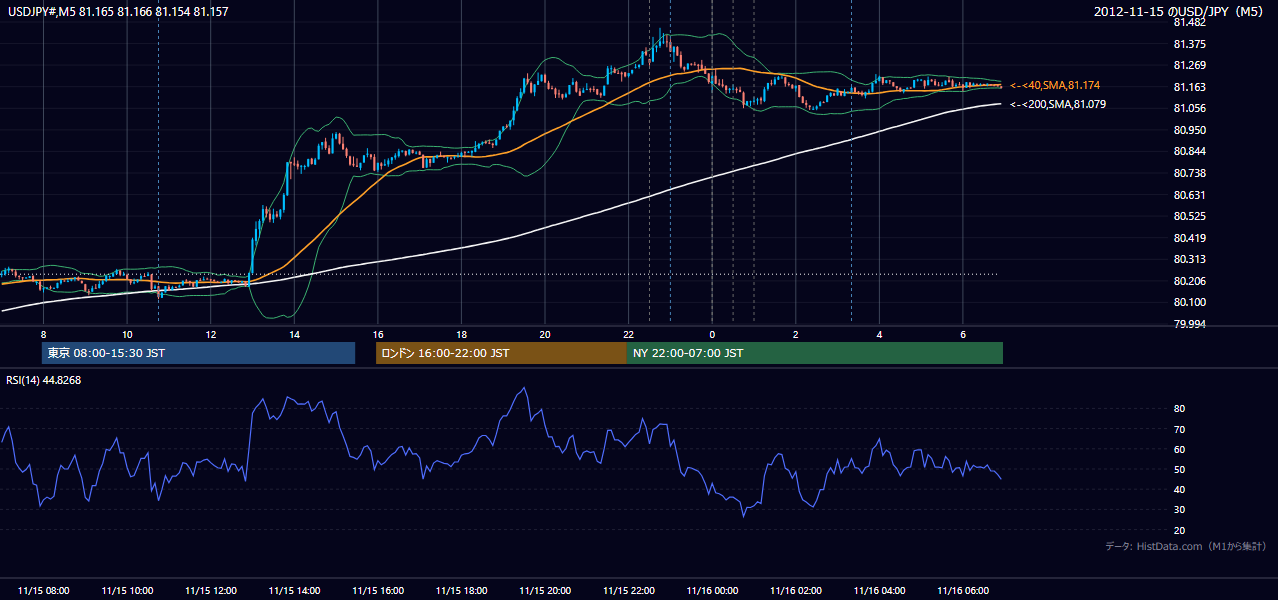Viewport: 1278px width, 600px height.
Task: Select the 200 SMA 81.079 label
Action: [x=1058, y=104]
